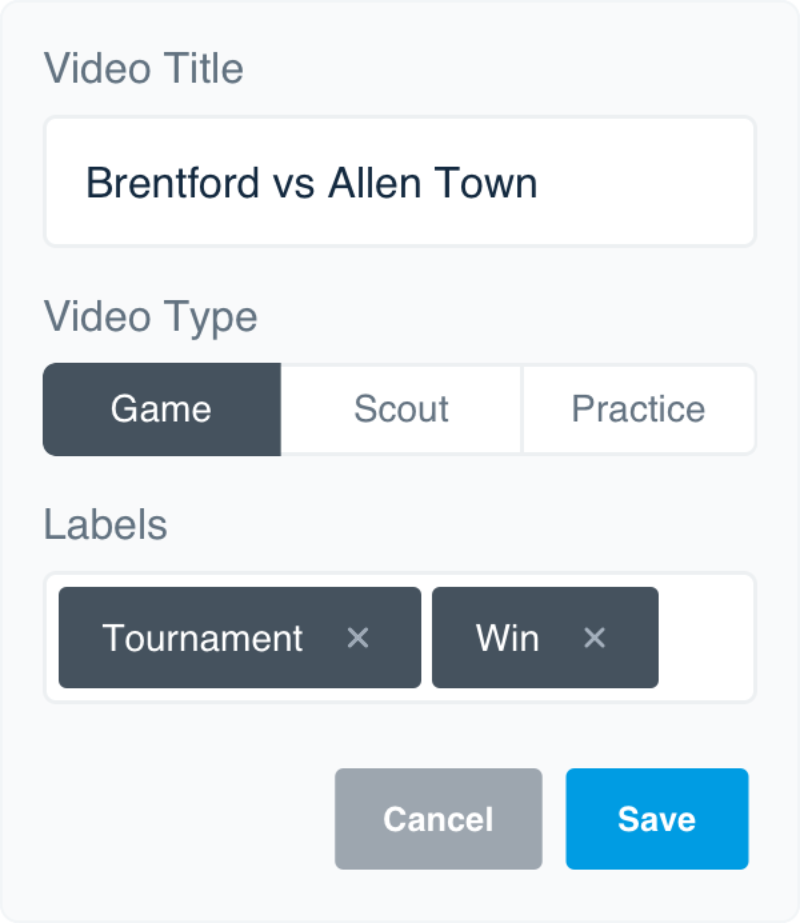Cancel editing the video details

tap(439, 819)
